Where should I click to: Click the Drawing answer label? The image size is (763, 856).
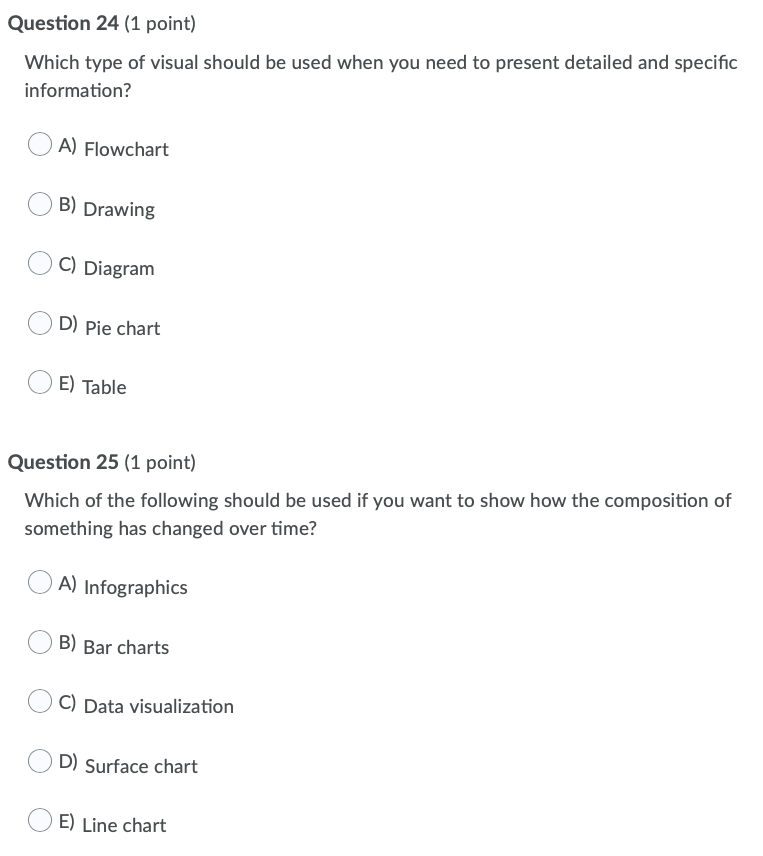pos(119,210)
